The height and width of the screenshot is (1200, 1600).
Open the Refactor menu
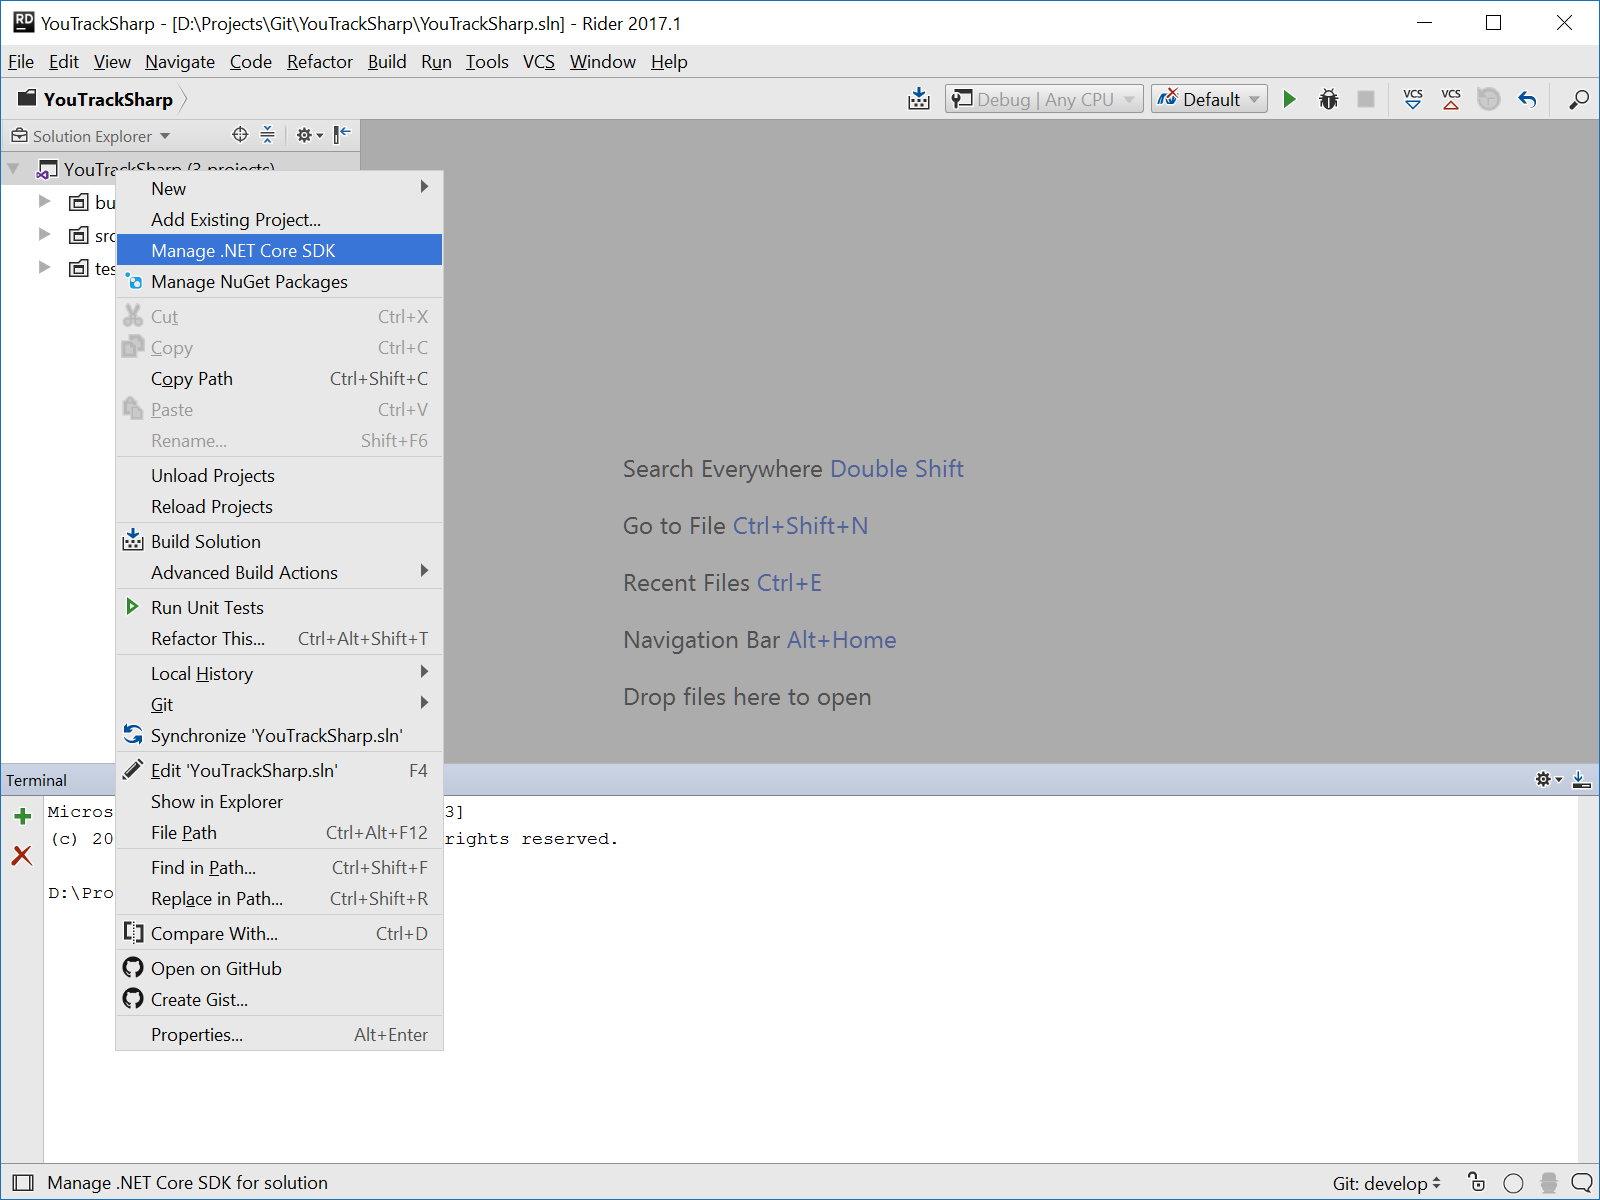click(x=320, y=62)
